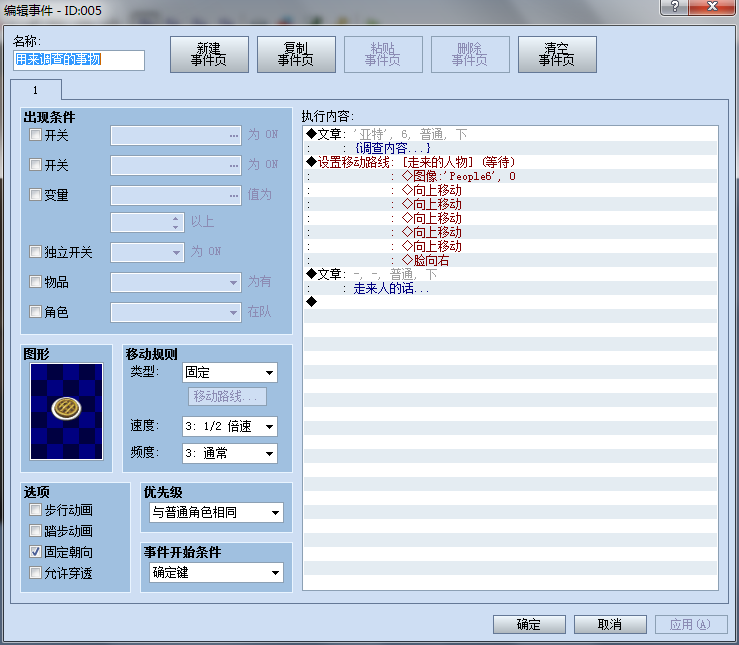This screenshot has width=739, height=645.
Task: Select event page tab 1
Action: (36, 90)
